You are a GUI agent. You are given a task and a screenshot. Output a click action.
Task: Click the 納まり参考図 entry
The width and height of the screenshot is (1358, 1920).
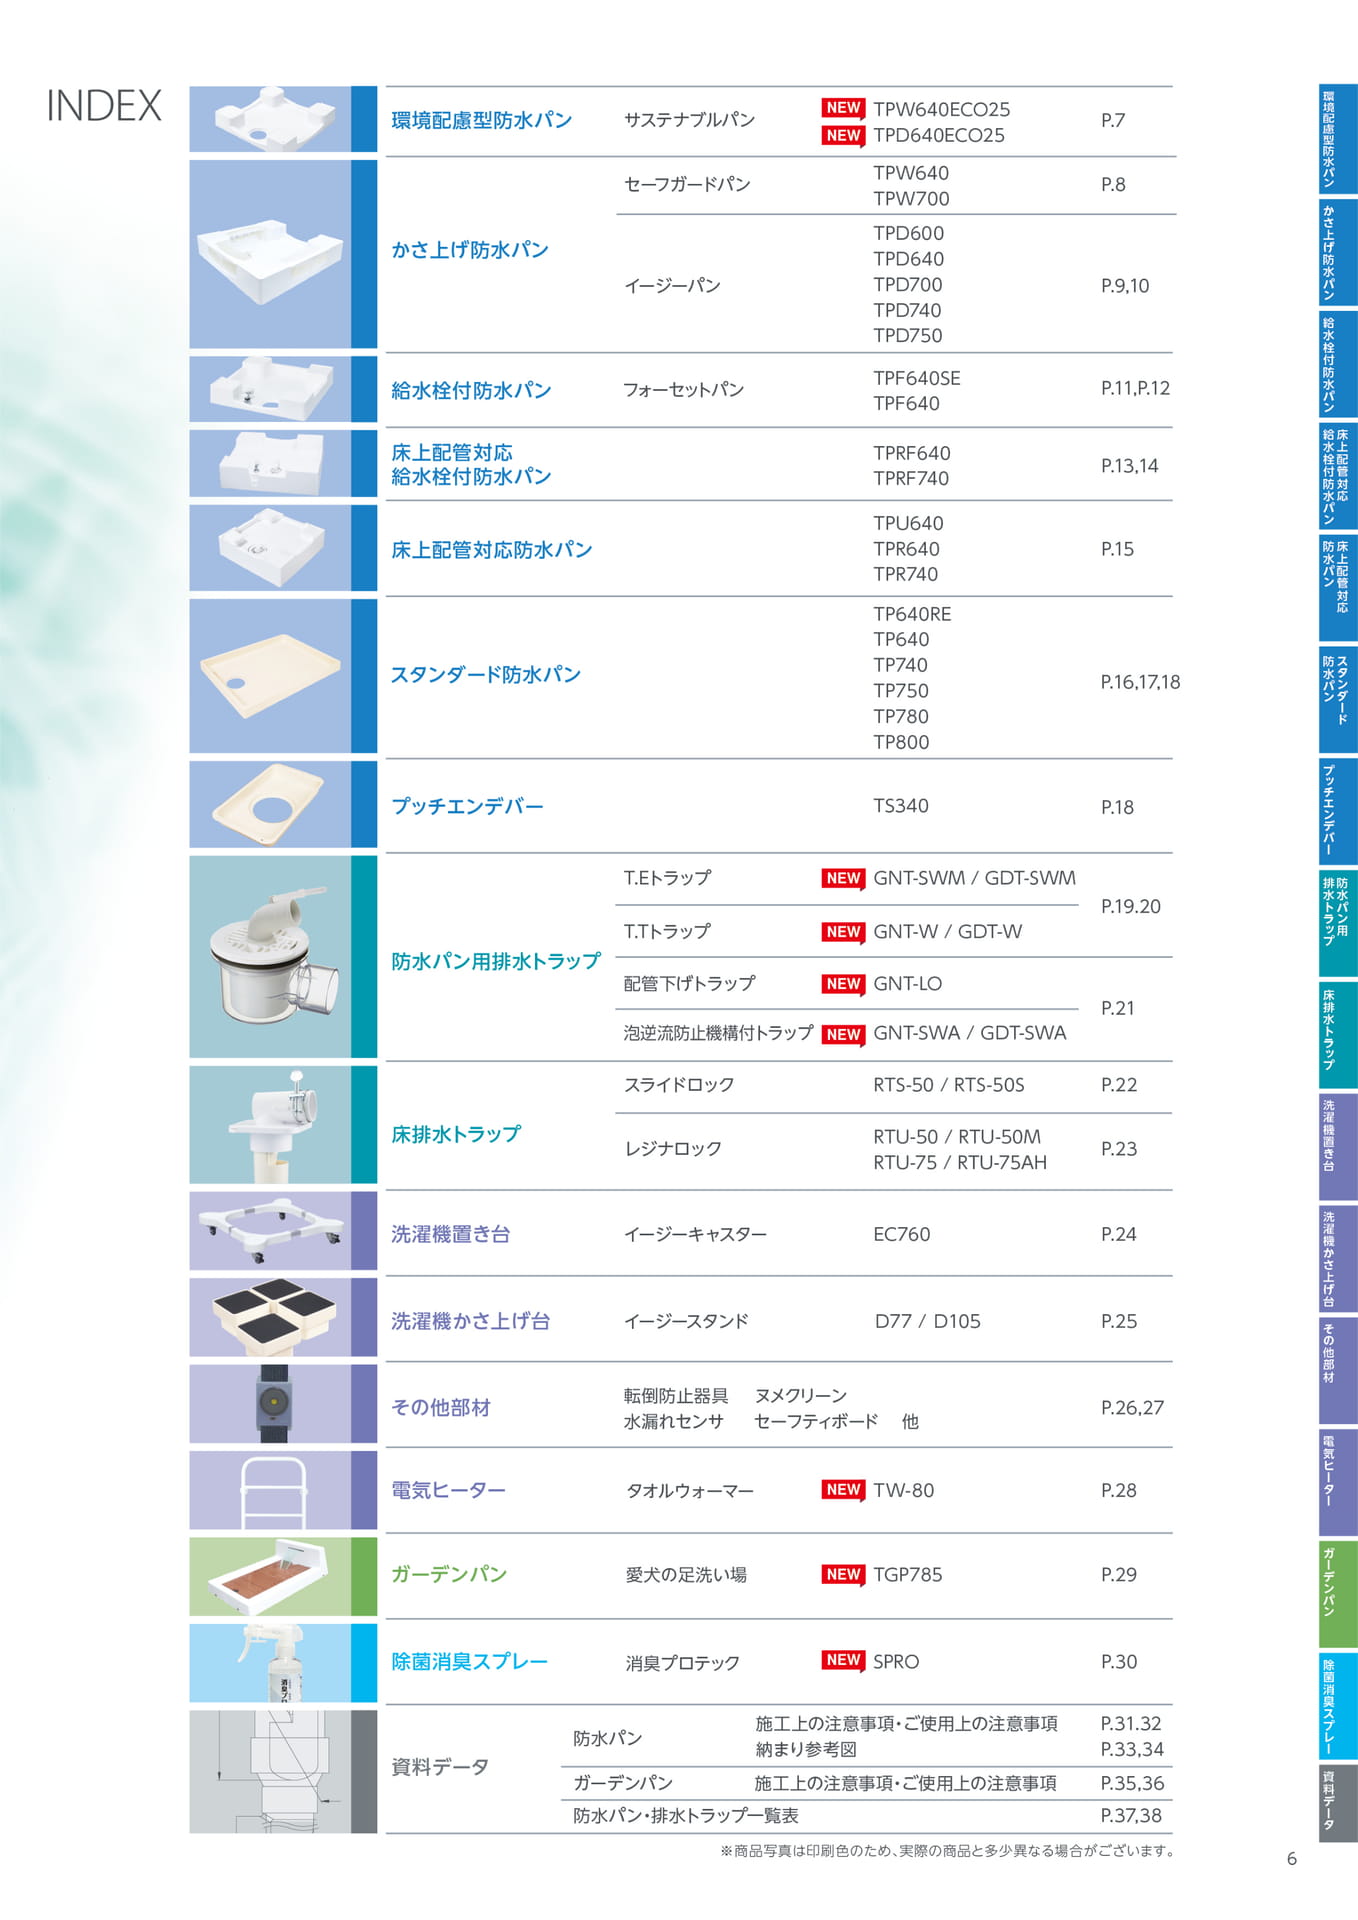(806, 1749)
